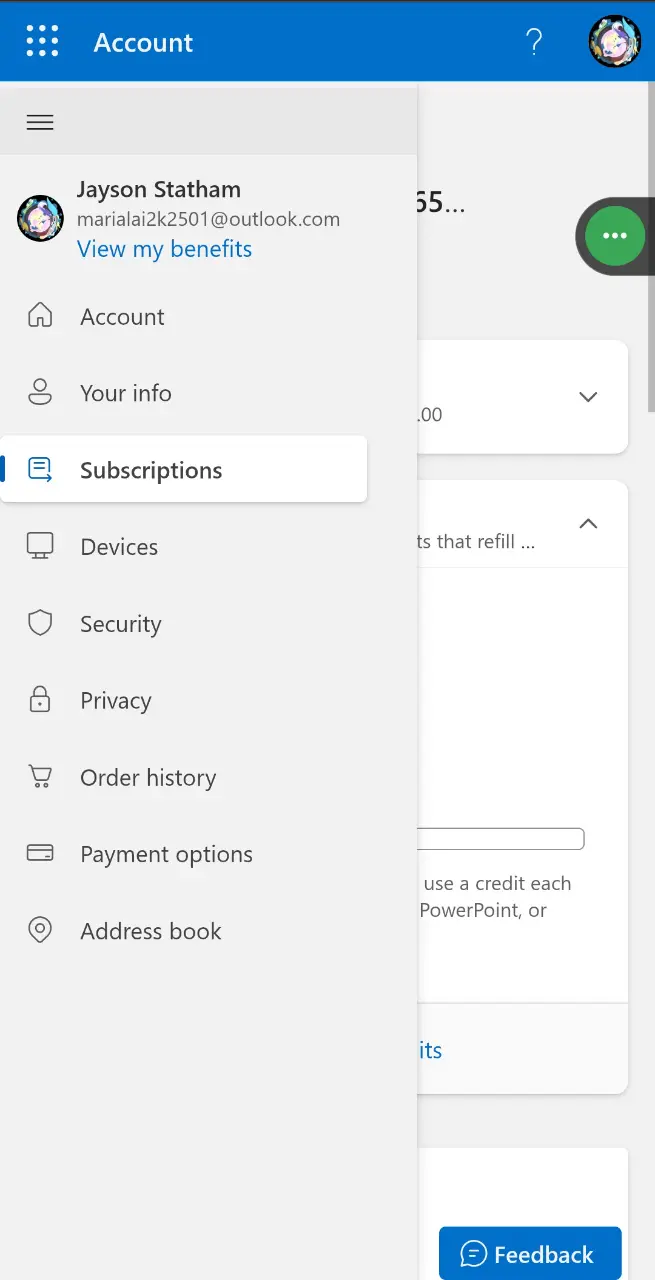Open the Microsoft app launcher grid
The height and width of the screenshot is (1280, 655).
tap(42, 42)
